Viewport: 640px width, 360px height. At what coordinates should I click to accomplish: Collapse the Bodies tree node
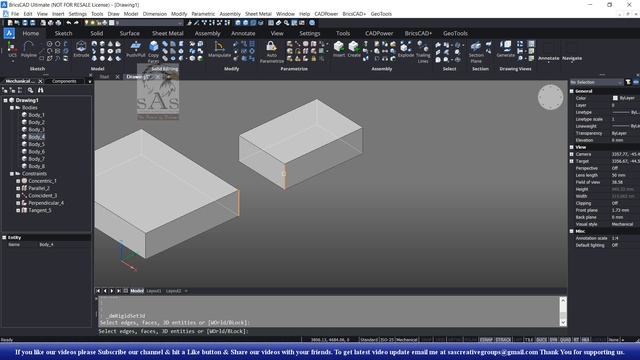(12, 107)
